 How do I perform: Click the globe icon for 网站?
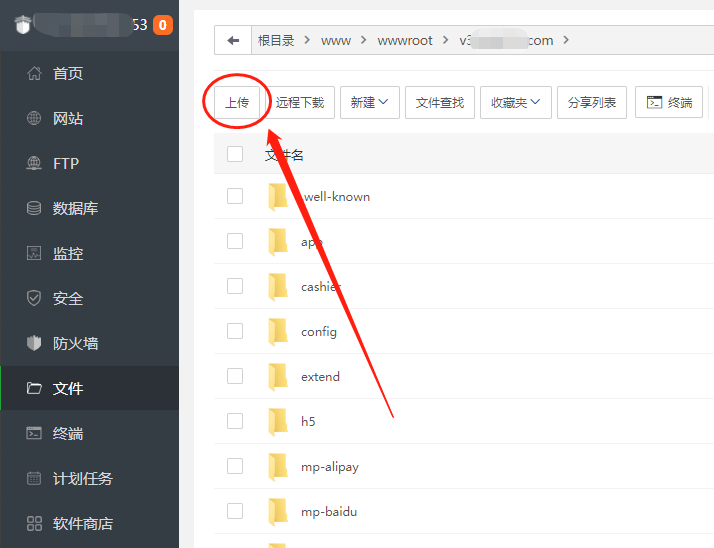click(34, 118)
